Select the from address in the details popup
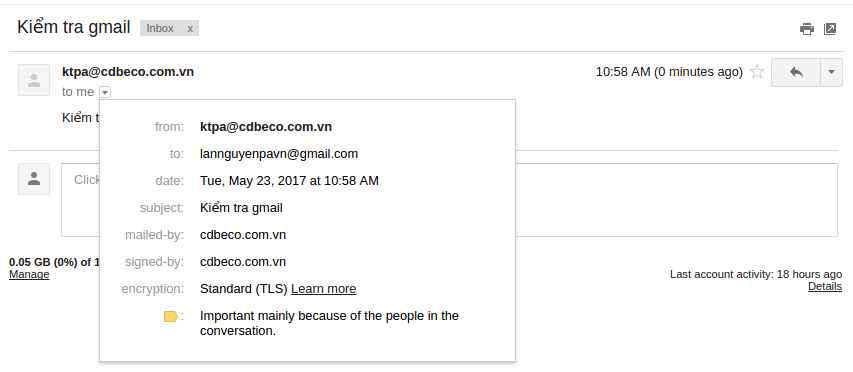 (x=266, y=127)
